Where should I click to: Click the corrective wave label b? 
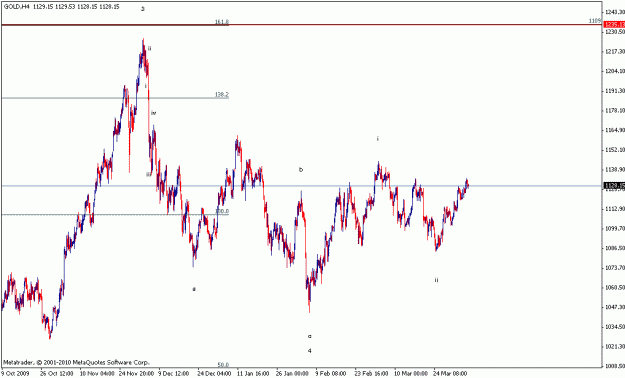click(x=301, y=169)
